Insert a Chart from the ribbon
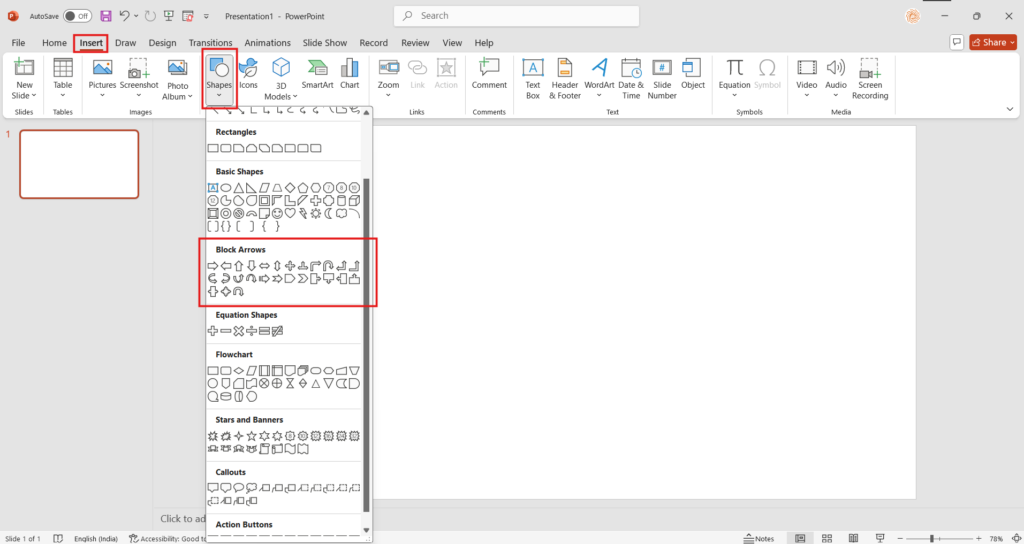This screenshot has width=1024, height=544. pos(349,74)
